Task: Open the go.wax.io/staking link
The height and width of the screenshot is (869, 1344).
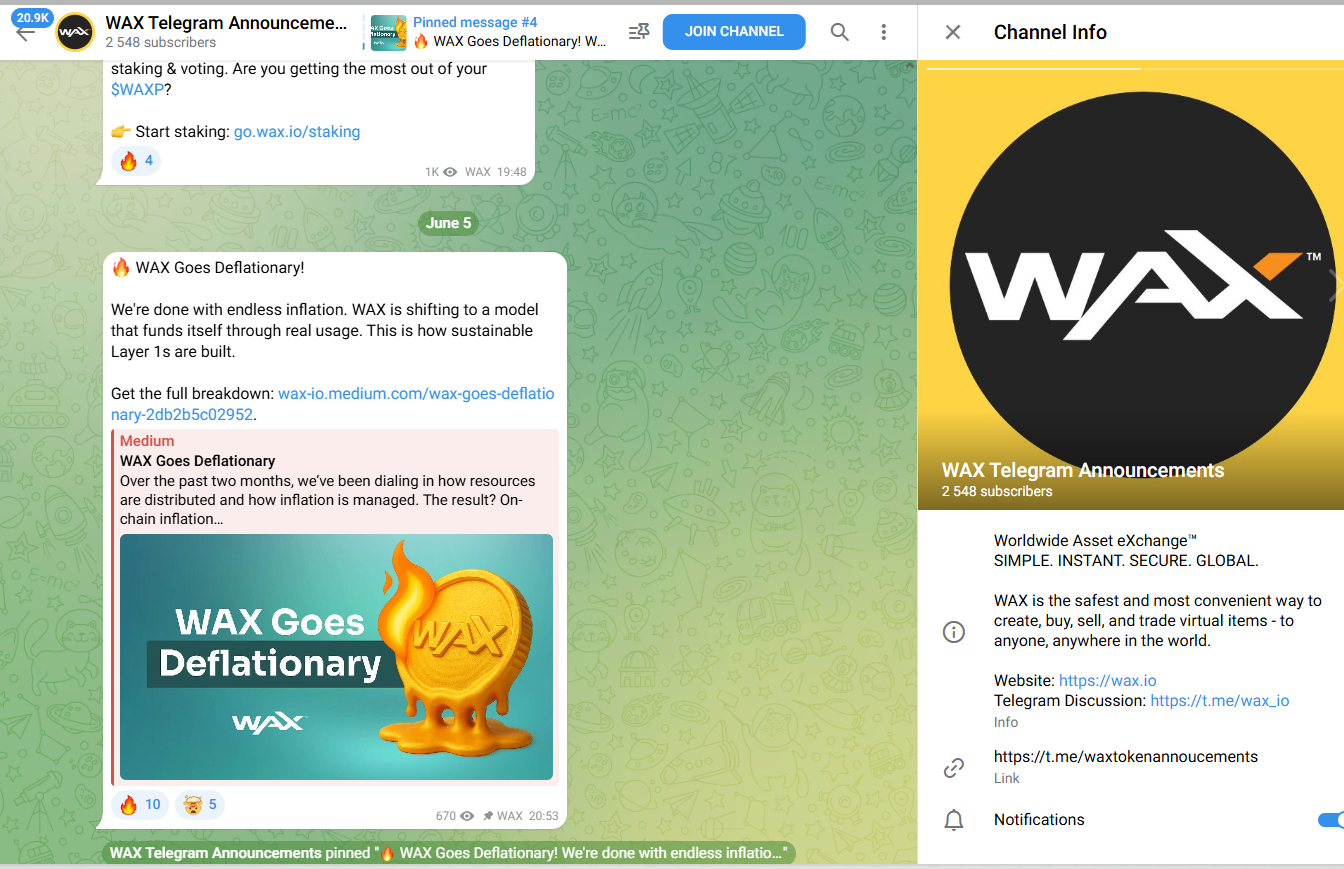Action: pos(297,131)
